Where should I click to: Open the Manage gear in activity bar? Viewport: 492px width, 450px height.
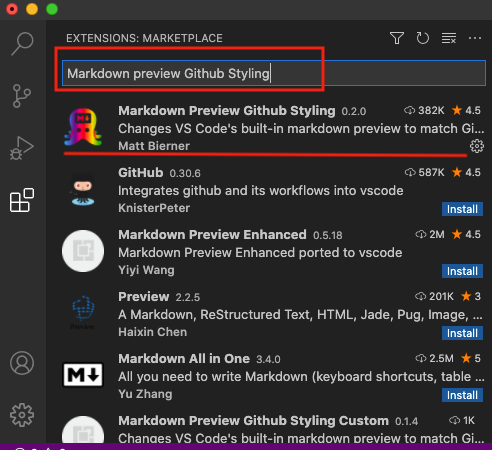22,415
